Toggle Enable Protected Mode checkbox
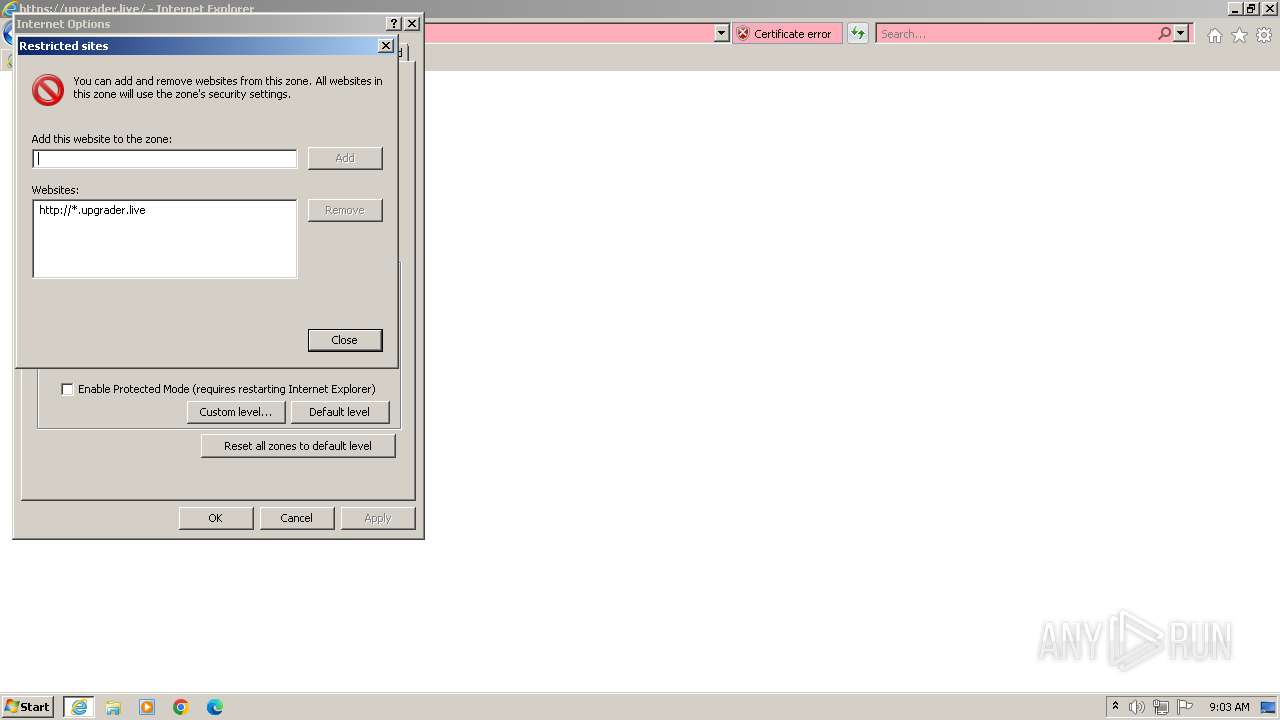This screenshot has height=720, width=1280. (68, 389)
